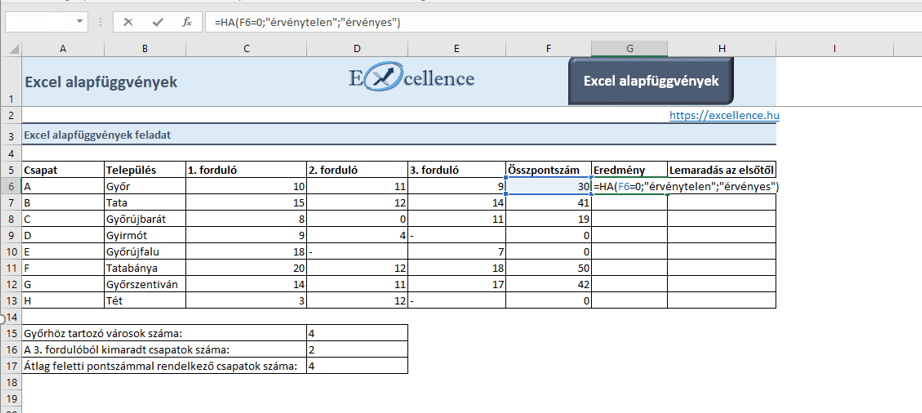Viewport: 922px width, 413px height.
Task: Select column F header
Action: 548,49
